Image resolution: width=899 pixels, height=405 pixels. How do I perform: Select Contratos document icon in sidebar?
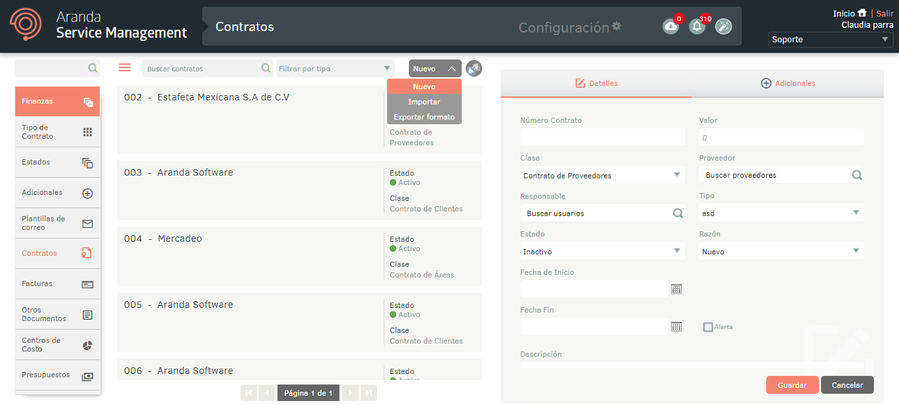click(87, 253)
